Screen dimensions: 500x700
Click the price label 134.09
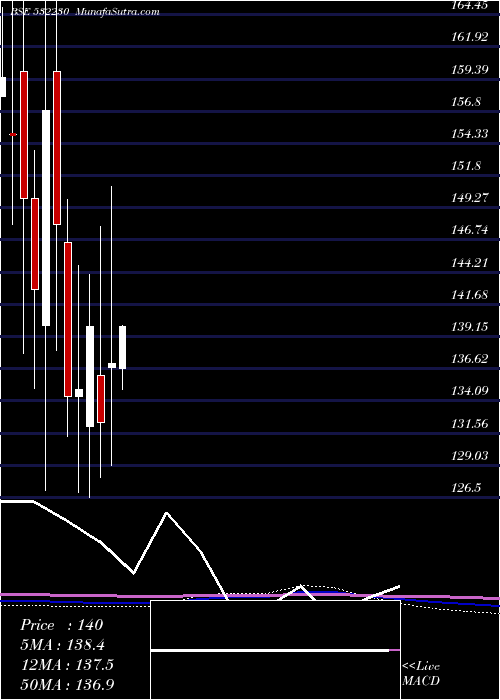pyautogui.click(x=470, y=391)
